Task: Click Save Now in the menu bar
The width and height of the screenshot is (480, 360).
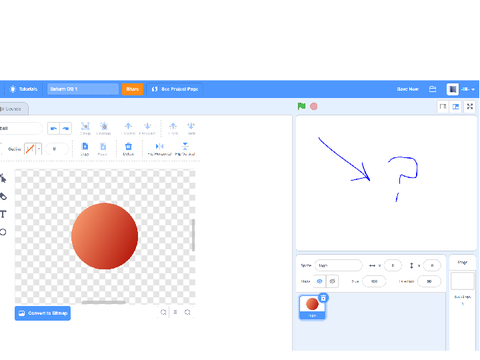Action: (x=408, y=89)
